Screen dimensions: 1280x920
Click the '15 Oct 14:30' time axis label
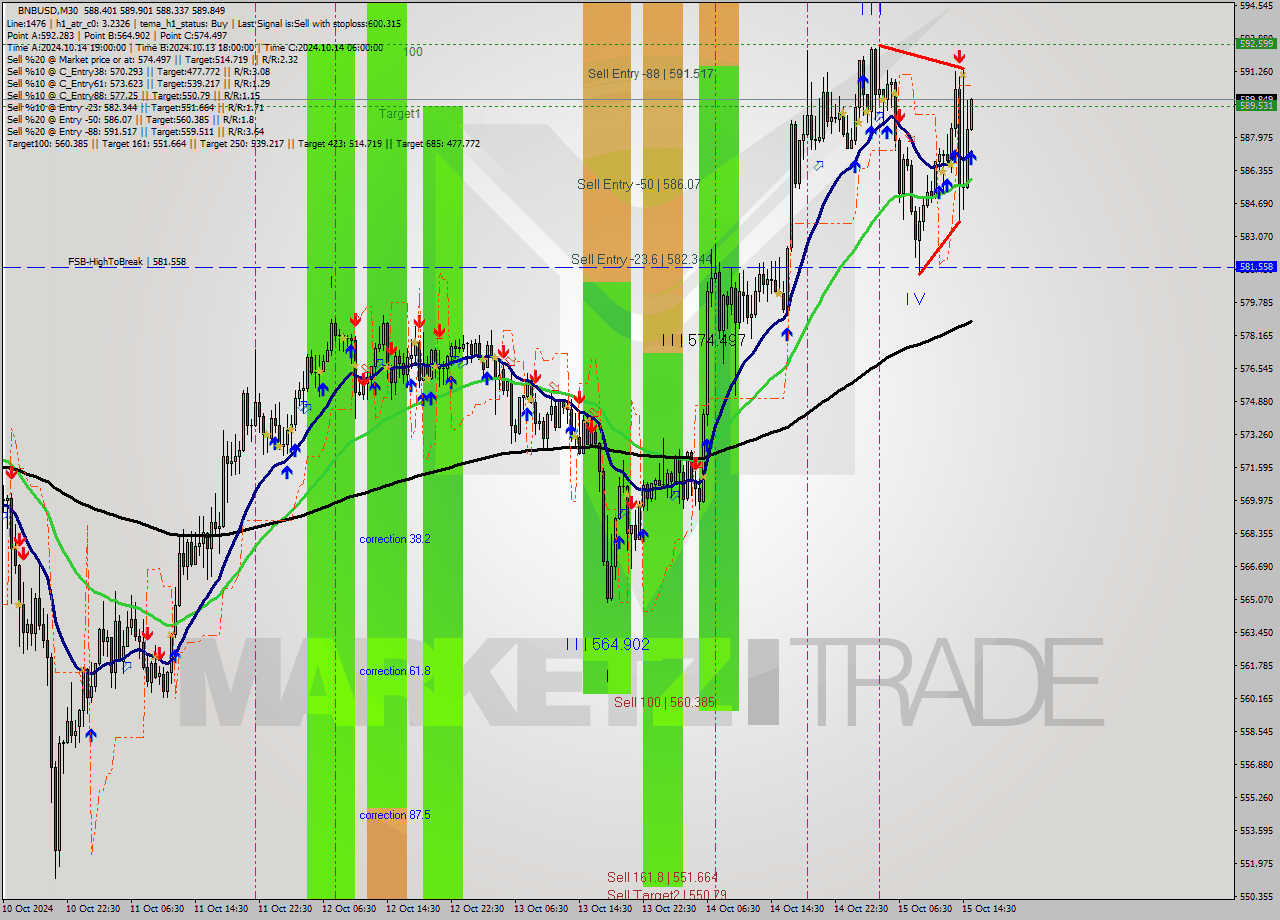(989, 909)
